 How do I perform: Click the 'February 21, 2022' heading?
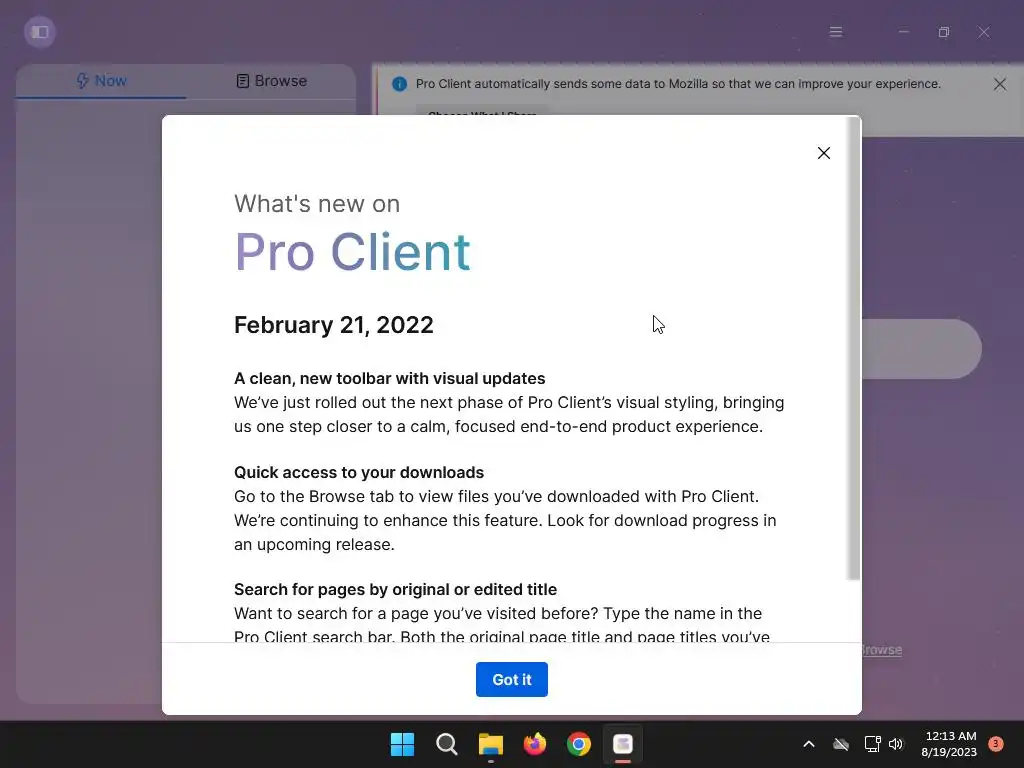click(334, 325)
